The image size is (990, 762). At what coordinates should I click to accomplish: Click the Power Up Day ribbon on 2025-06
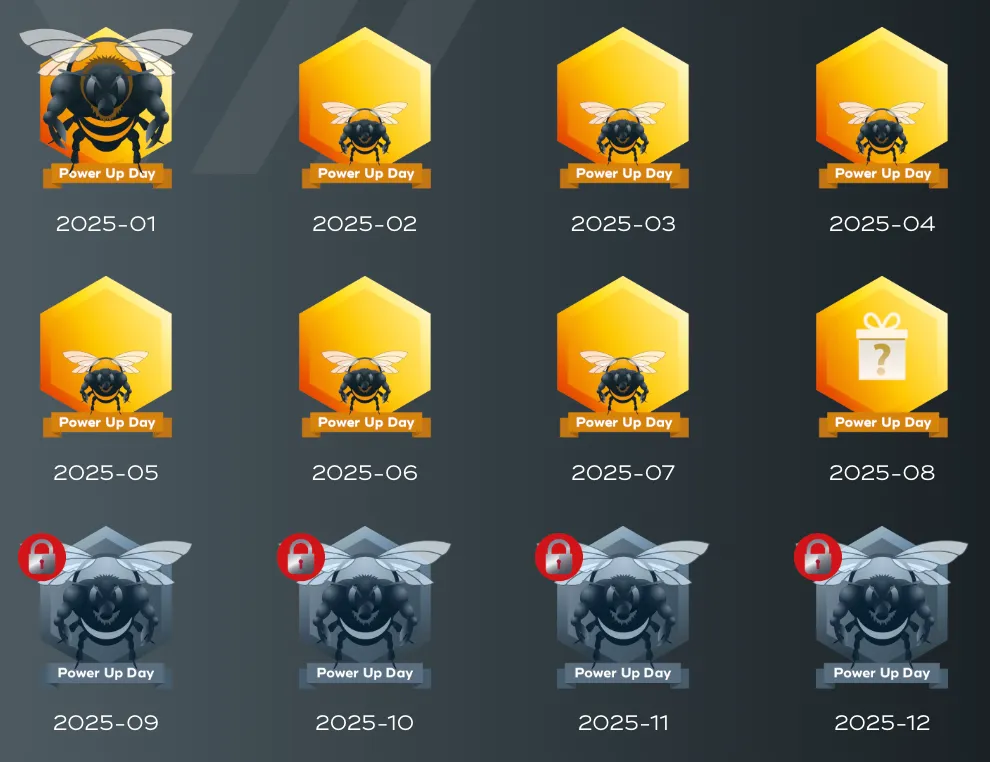[x=365, y=424]
